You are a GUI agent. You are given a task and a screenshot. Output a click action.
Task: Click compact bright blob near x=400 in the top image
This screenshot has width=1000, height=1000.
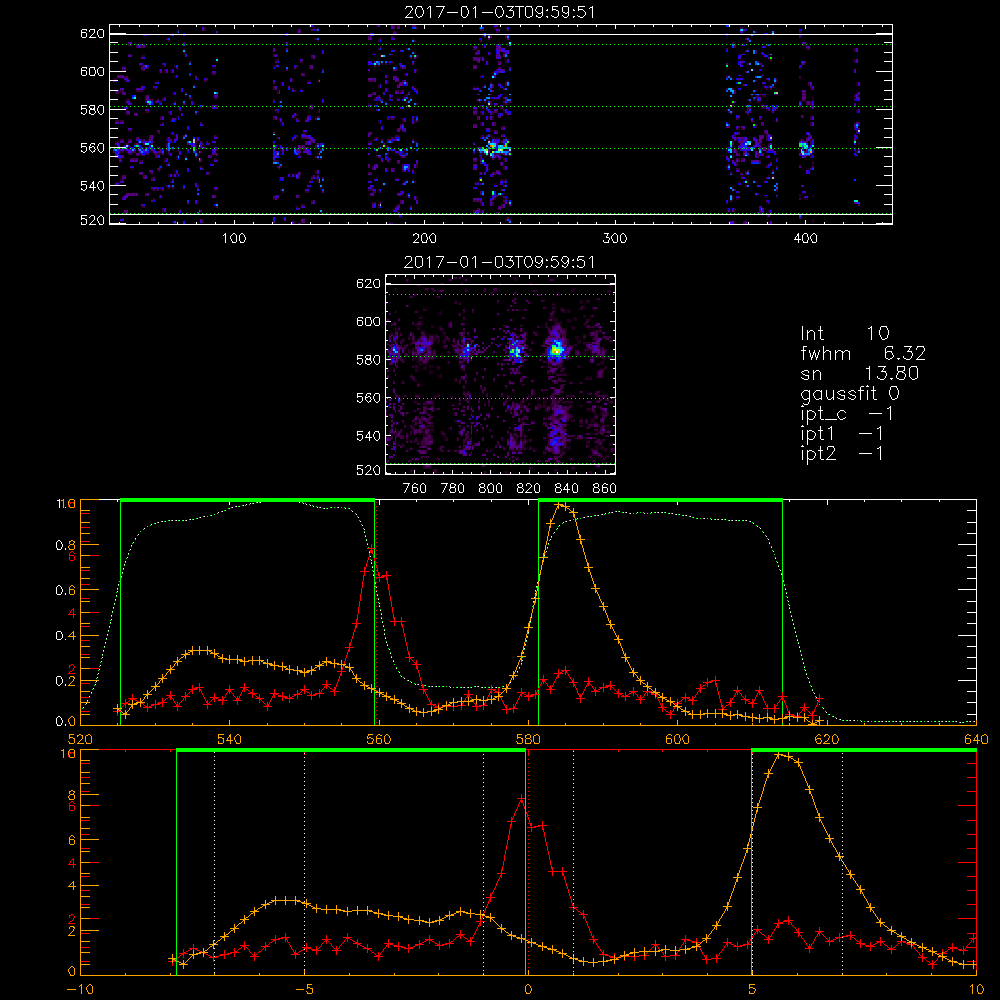[x=805, y=149]
